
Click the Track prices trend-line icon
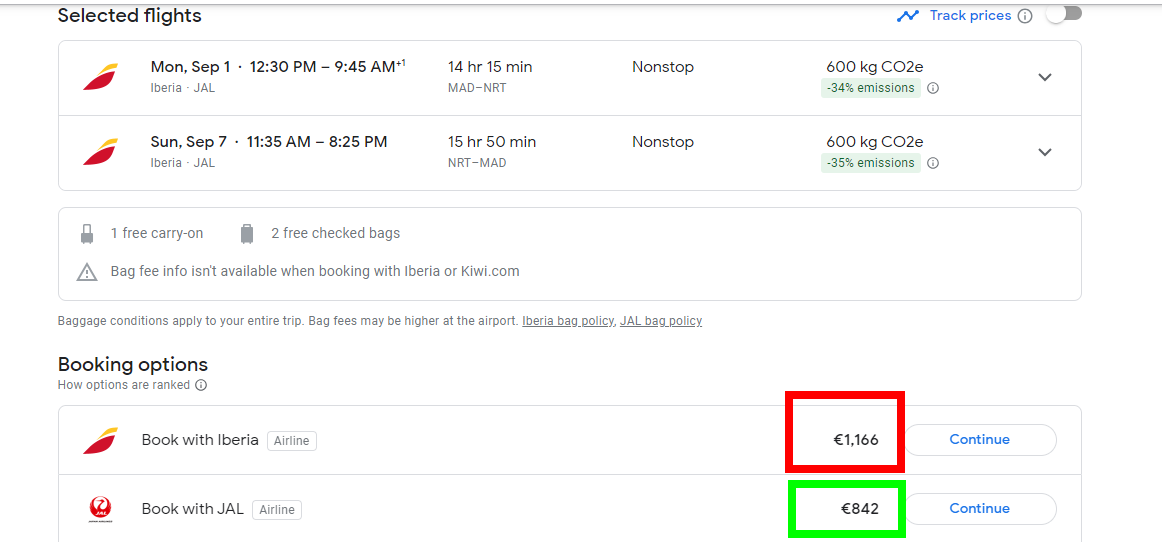point(908,16)
